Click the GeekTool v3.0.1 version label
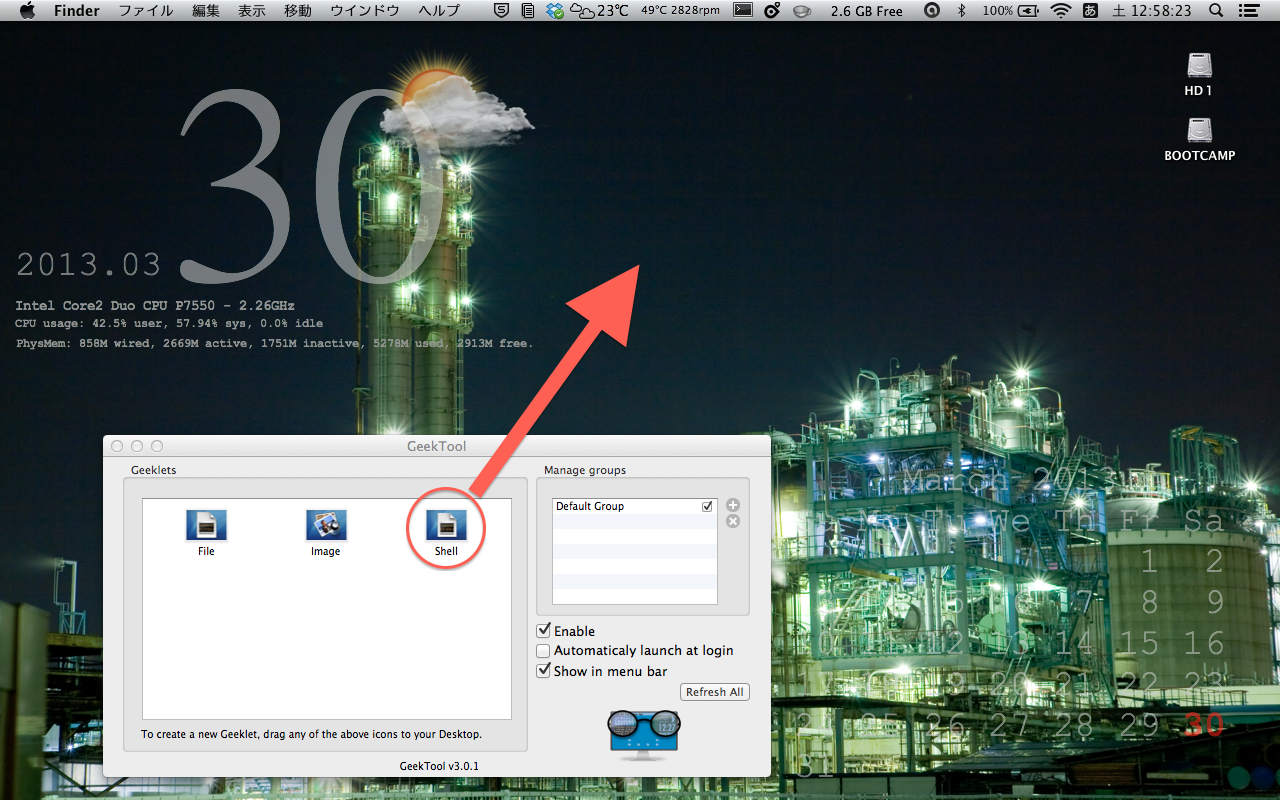The height and width of the screenshot is (800, 1280). tap(441, 766)
